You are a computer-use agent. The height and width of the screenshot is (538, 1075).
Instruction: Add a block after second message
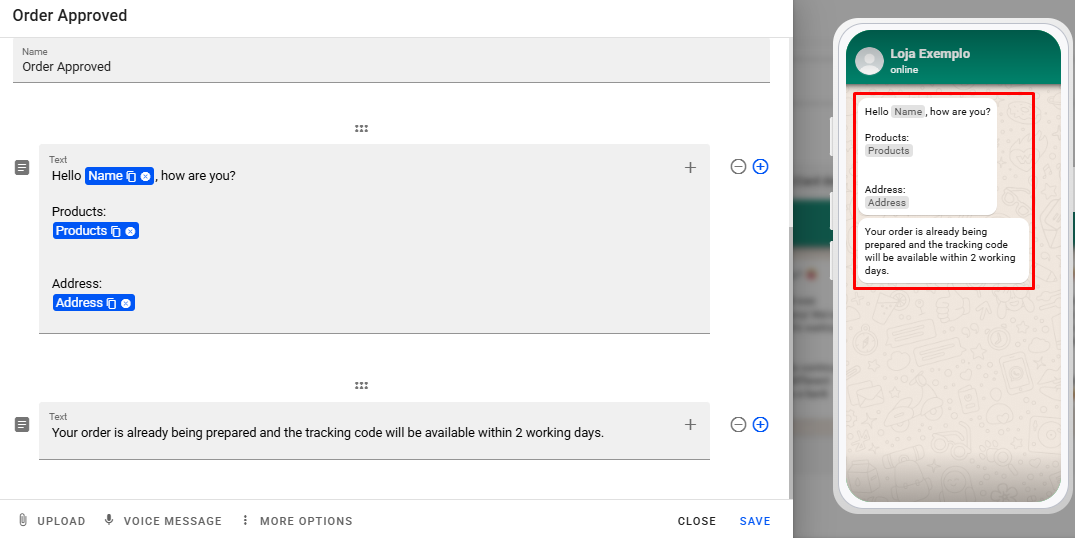coord(760,425)
